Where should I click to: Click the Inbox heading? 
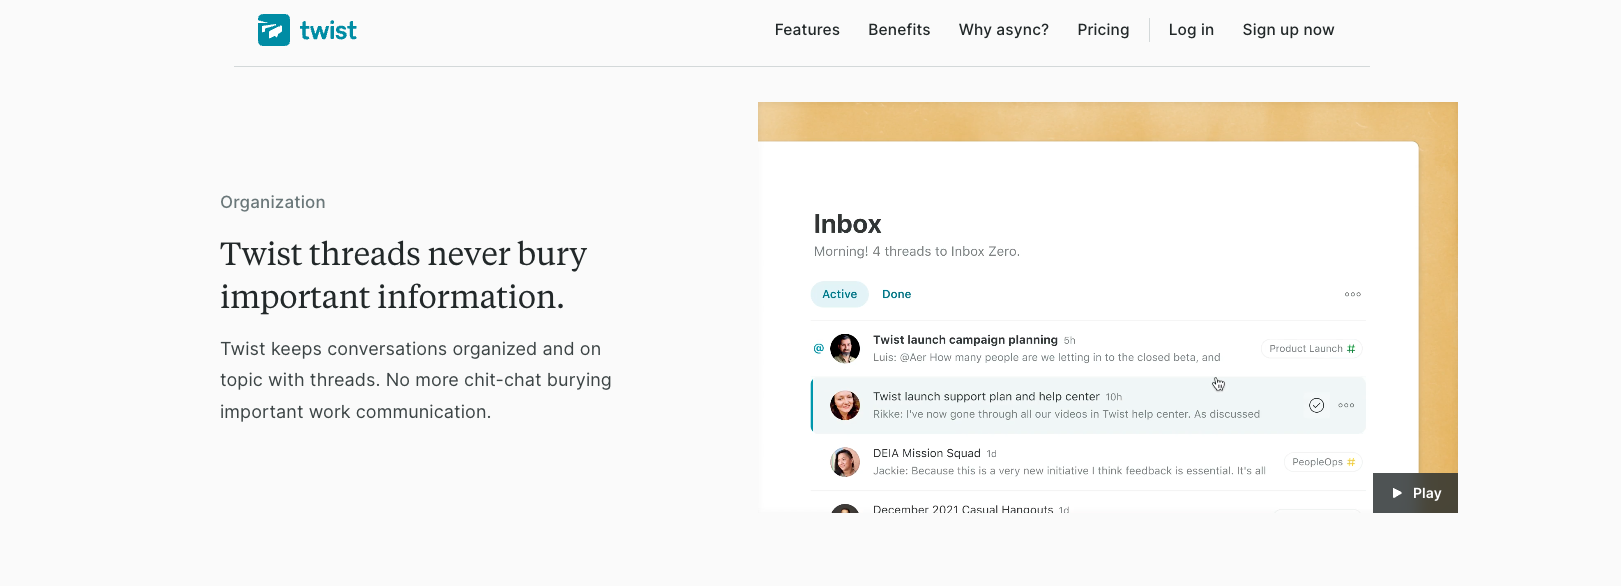847,224
